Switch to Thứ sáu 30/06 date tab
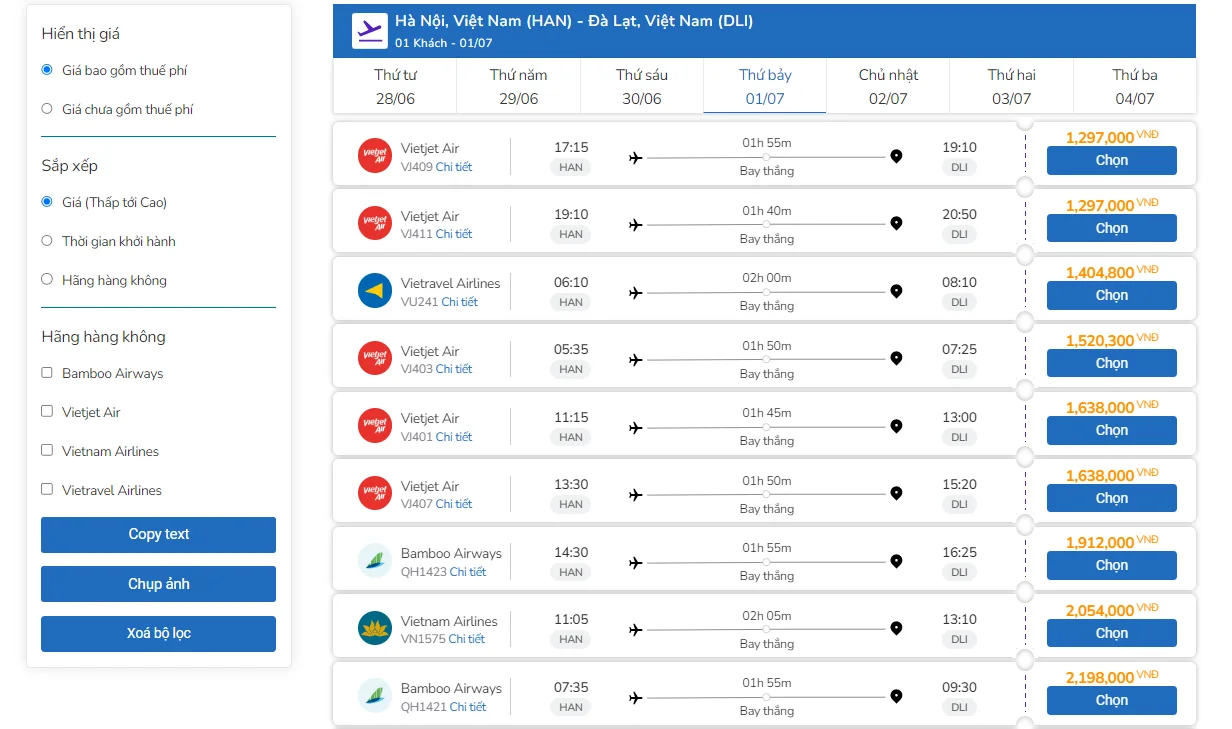Image resolution: width=1232 pixels, height=729 pixels. click(641, 86)
